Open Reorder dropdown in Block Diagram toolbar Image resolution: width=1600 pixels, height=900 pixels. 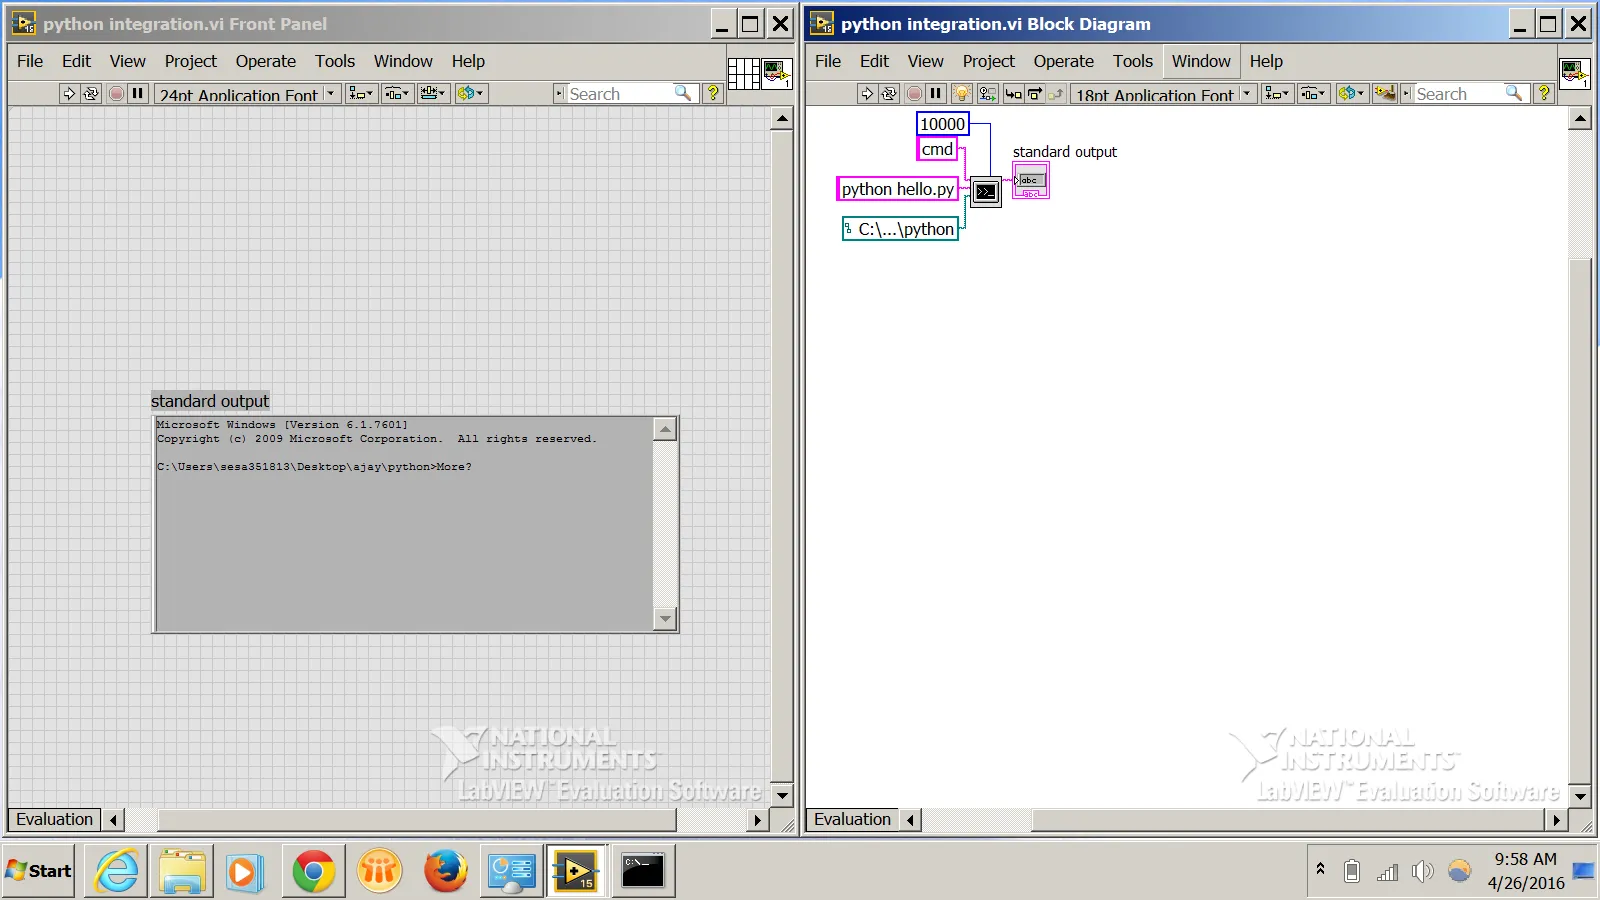(1351, 93)
